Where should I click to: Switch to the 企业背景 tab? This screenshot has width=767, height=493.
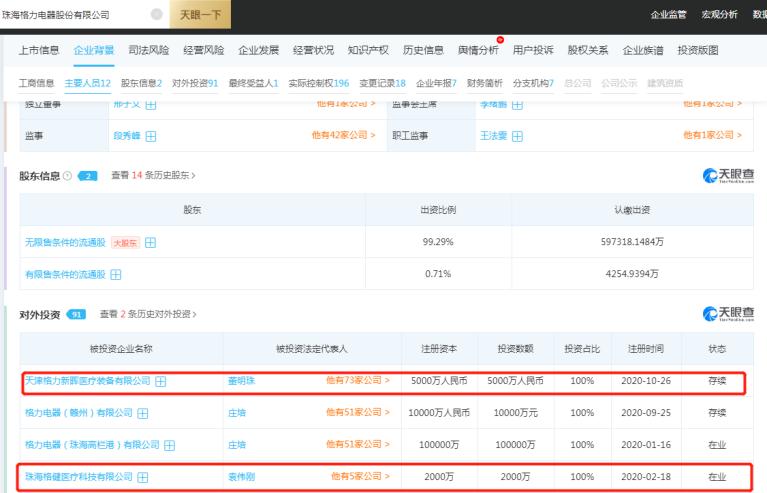pyautogui.click(x=93, y=50)
